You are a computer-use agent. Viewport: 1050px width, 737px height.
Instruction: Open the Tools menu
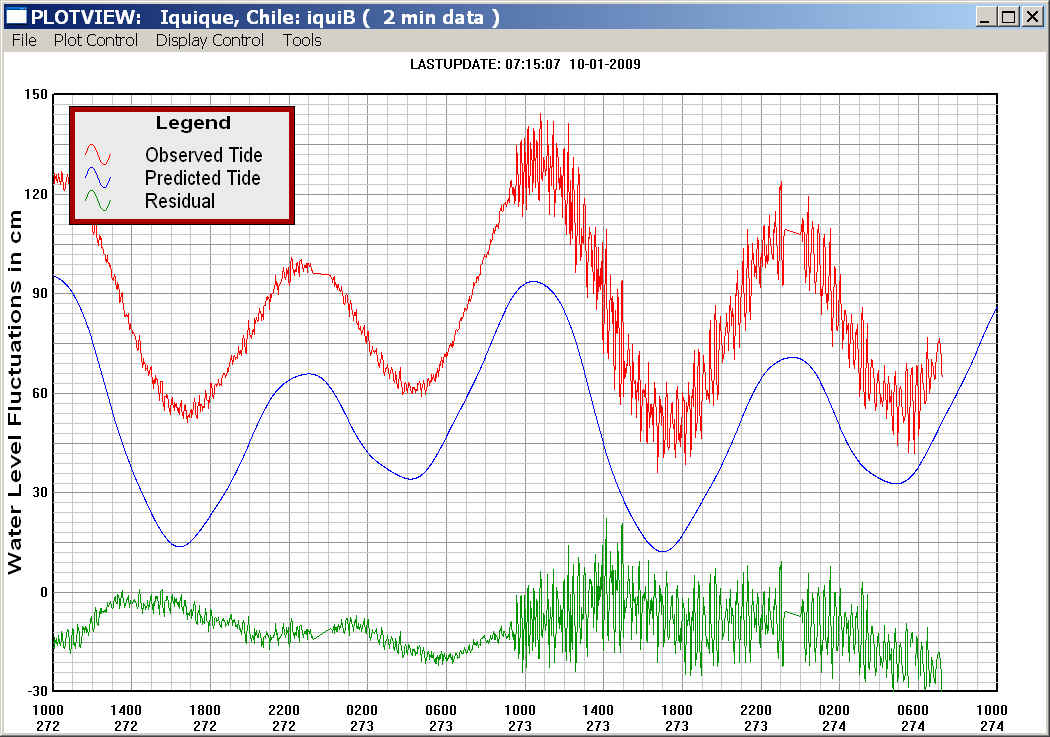click(x=302, y=40)
